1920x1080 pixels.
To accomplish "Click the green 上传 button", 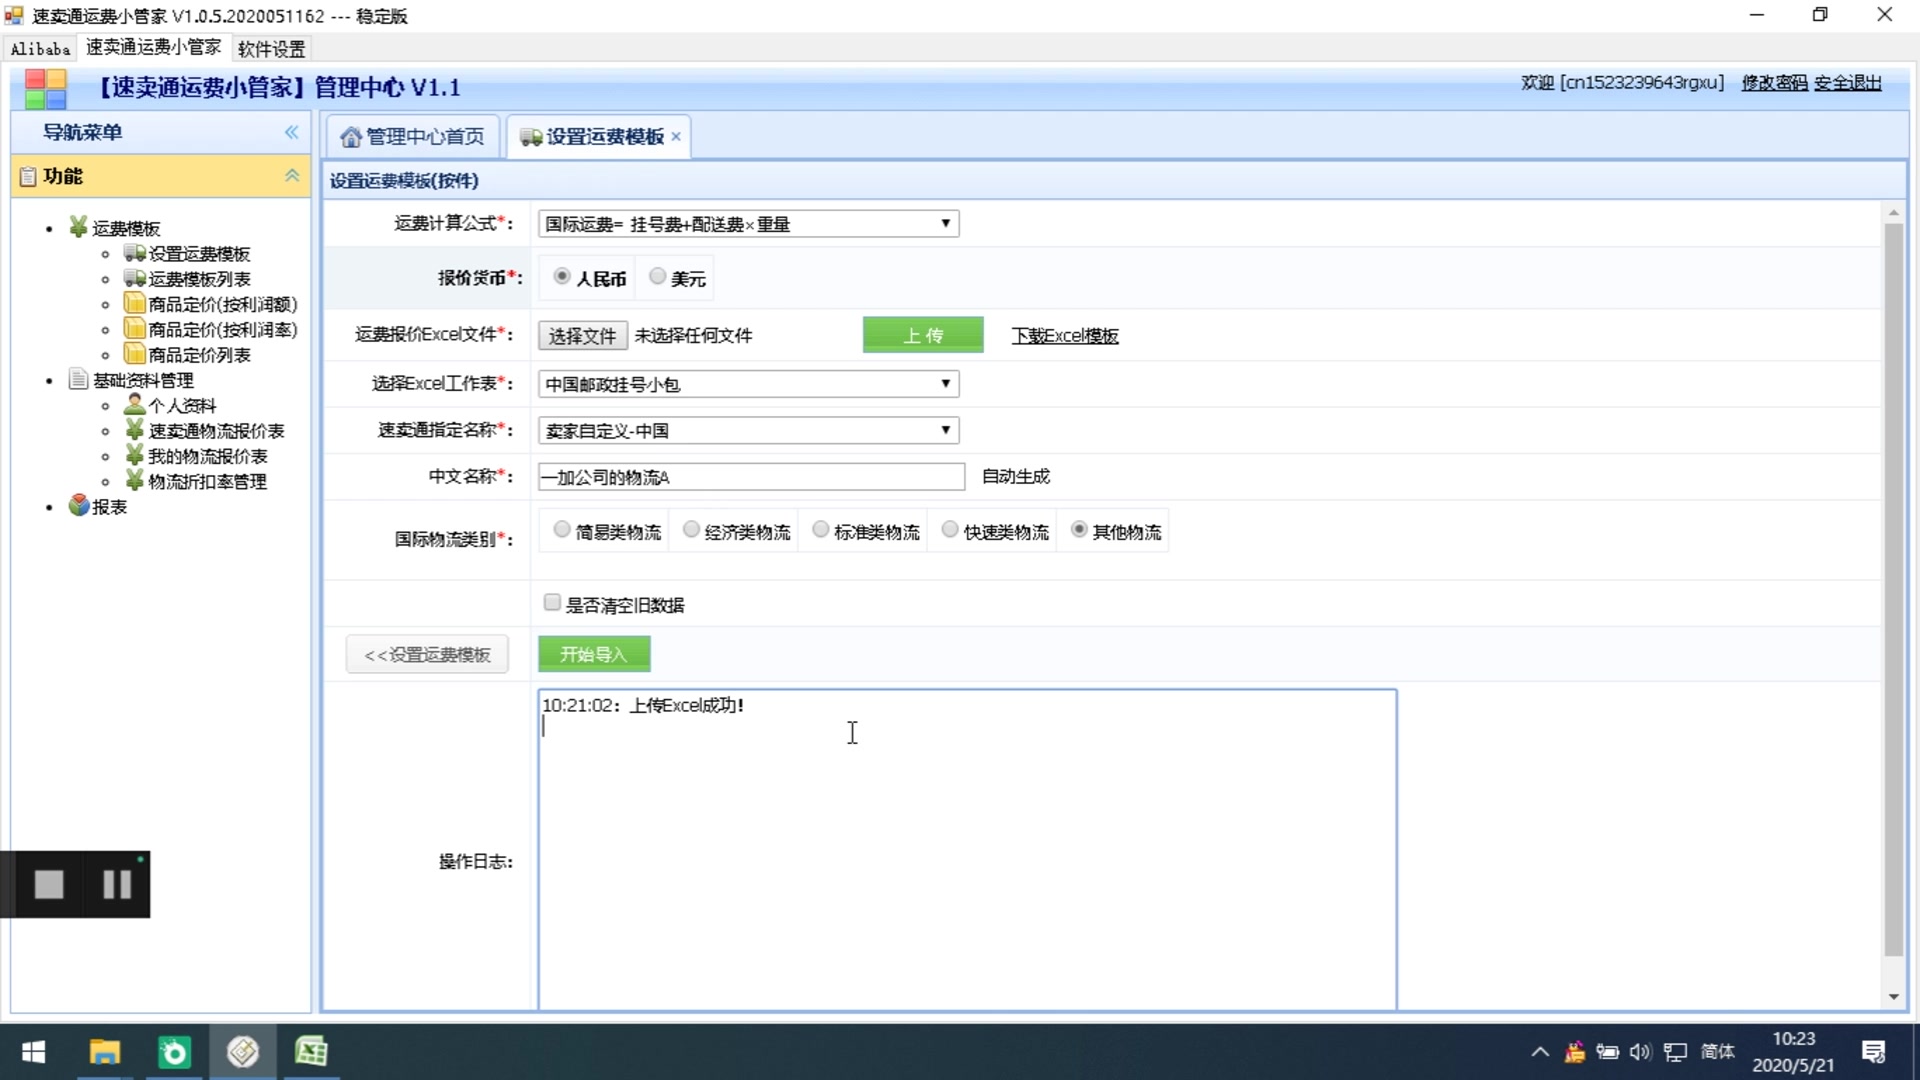I will (x=923, y=335).
